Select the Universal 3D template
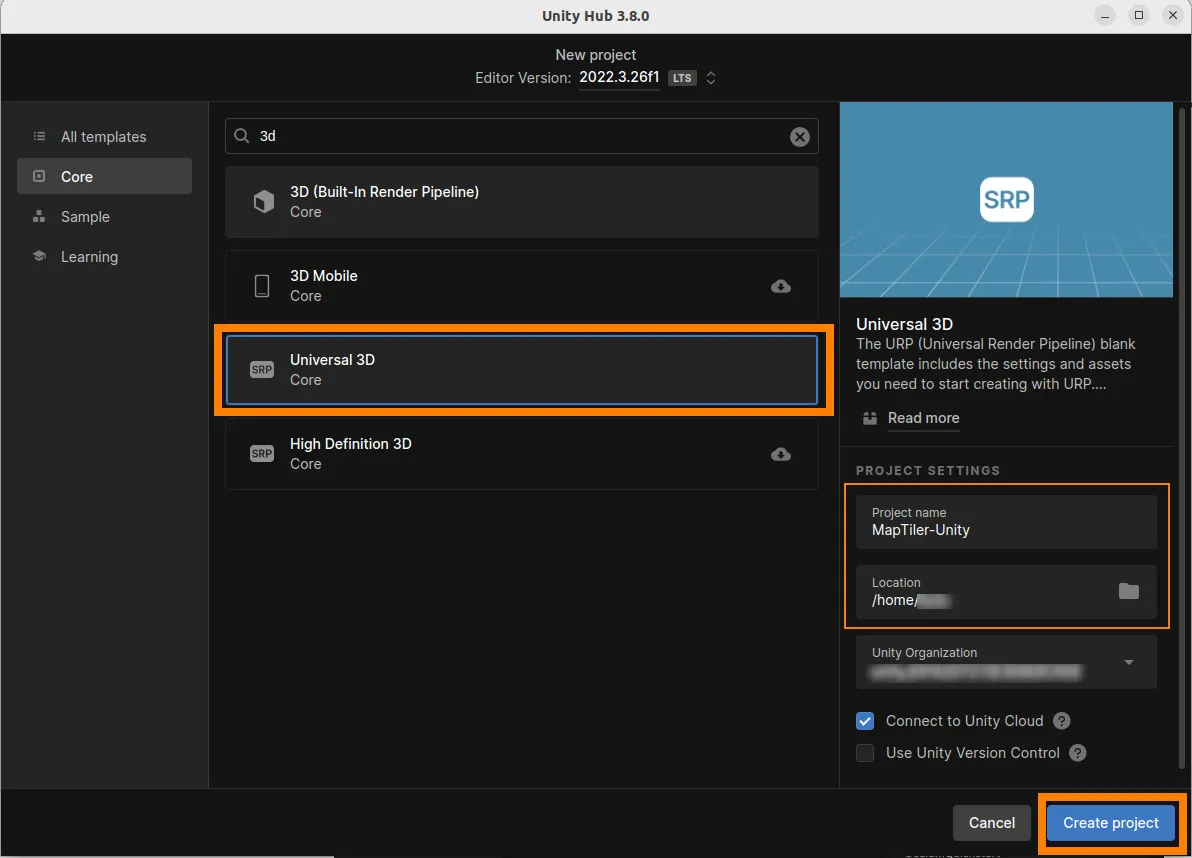 (522, 370)
